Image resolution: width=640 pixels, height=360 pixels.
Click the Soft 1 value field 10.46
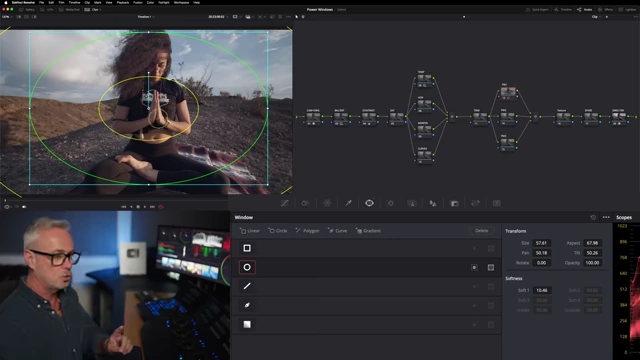point(541,290)
